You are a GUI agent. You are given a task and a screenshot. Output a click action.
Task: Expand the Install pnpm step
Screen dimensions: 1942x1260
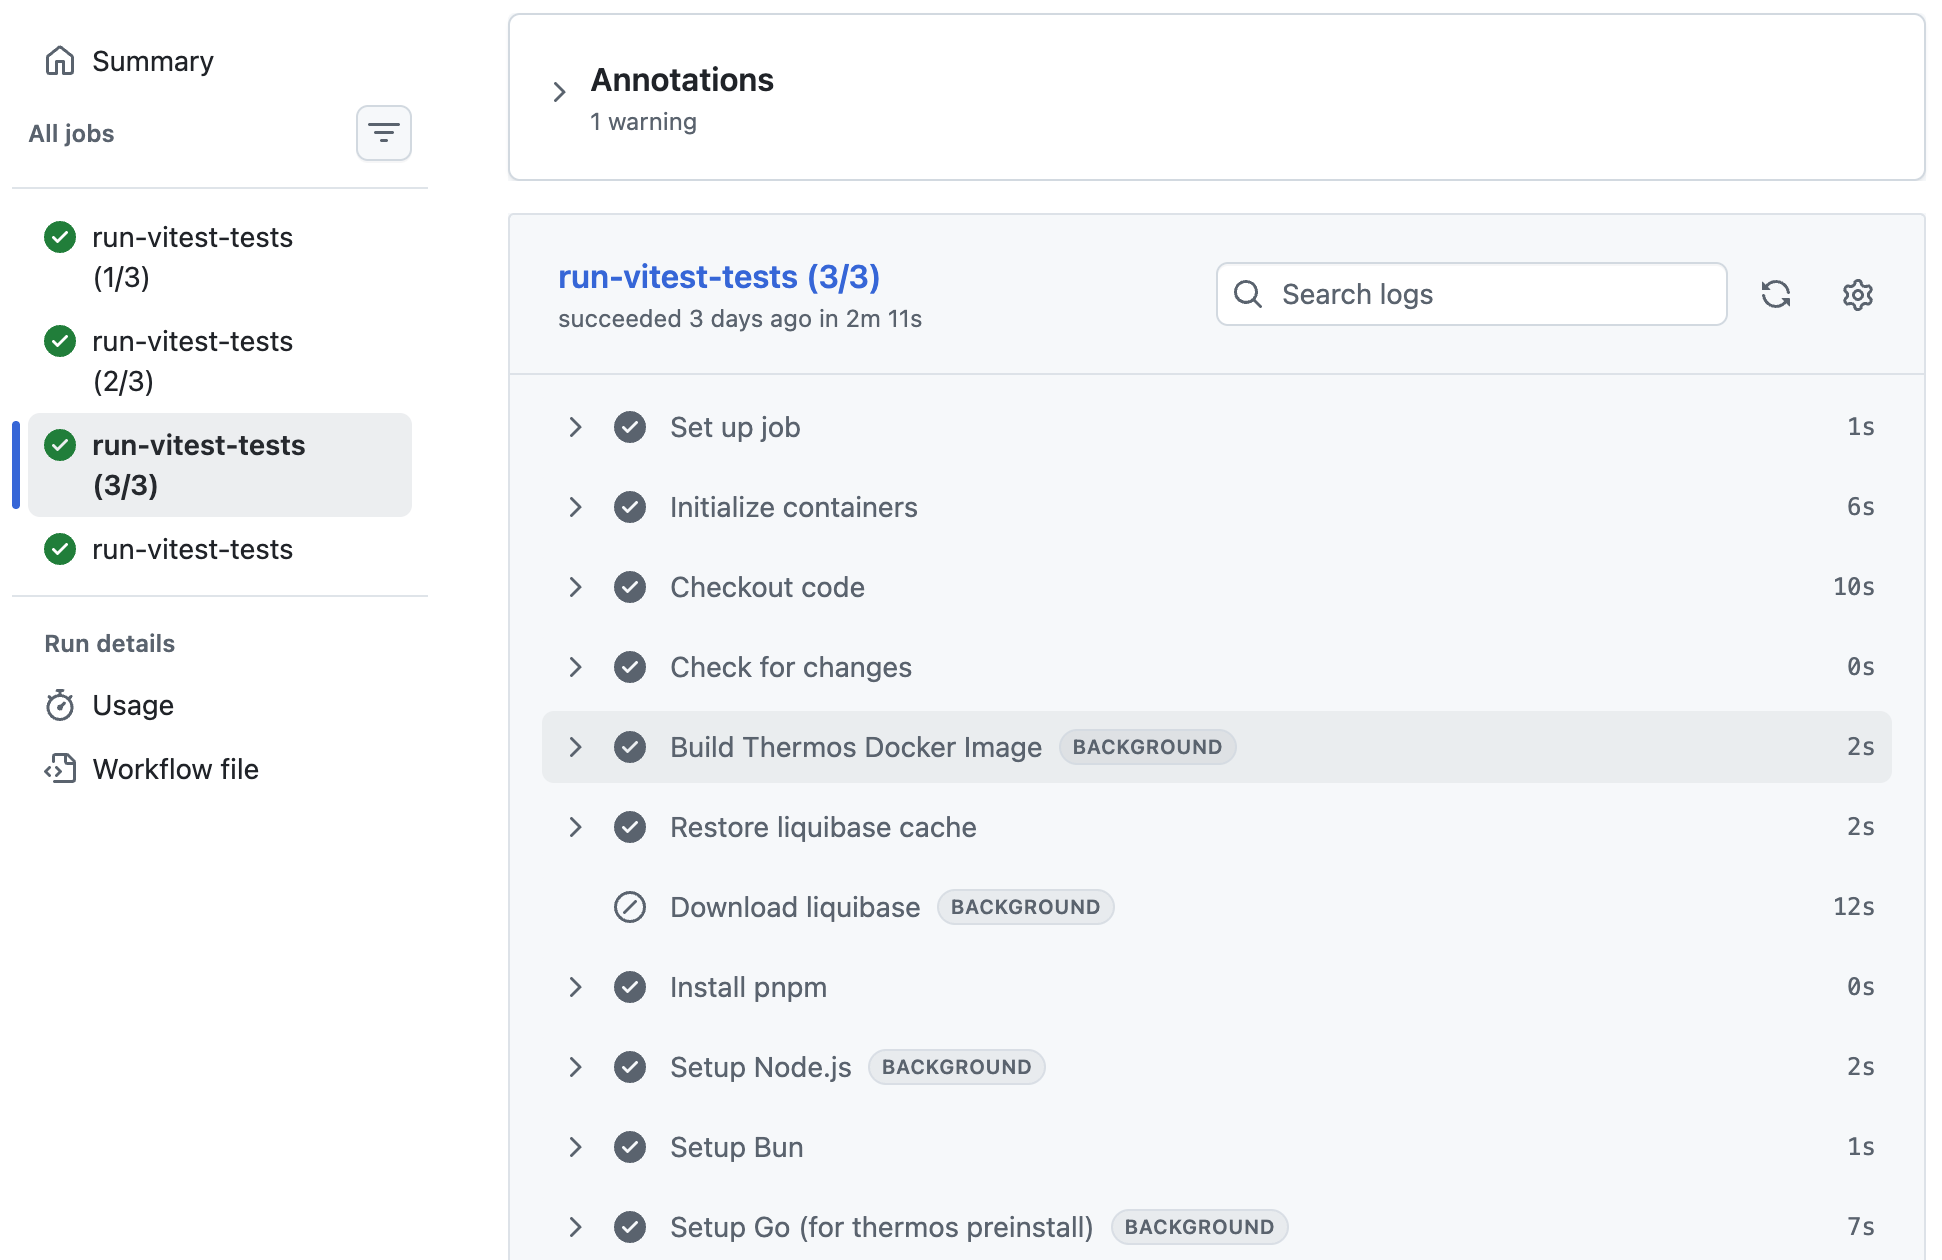pyautogui.click(x=575, y=987)
